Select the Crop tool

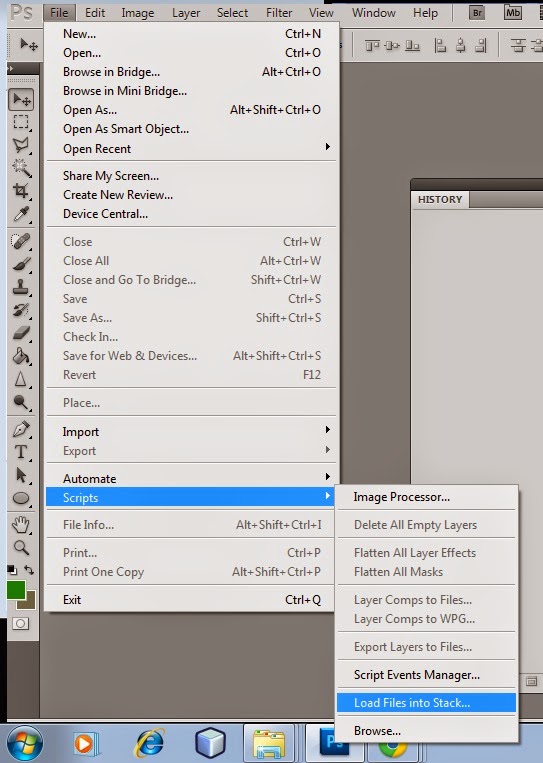(x=21, y=190)
